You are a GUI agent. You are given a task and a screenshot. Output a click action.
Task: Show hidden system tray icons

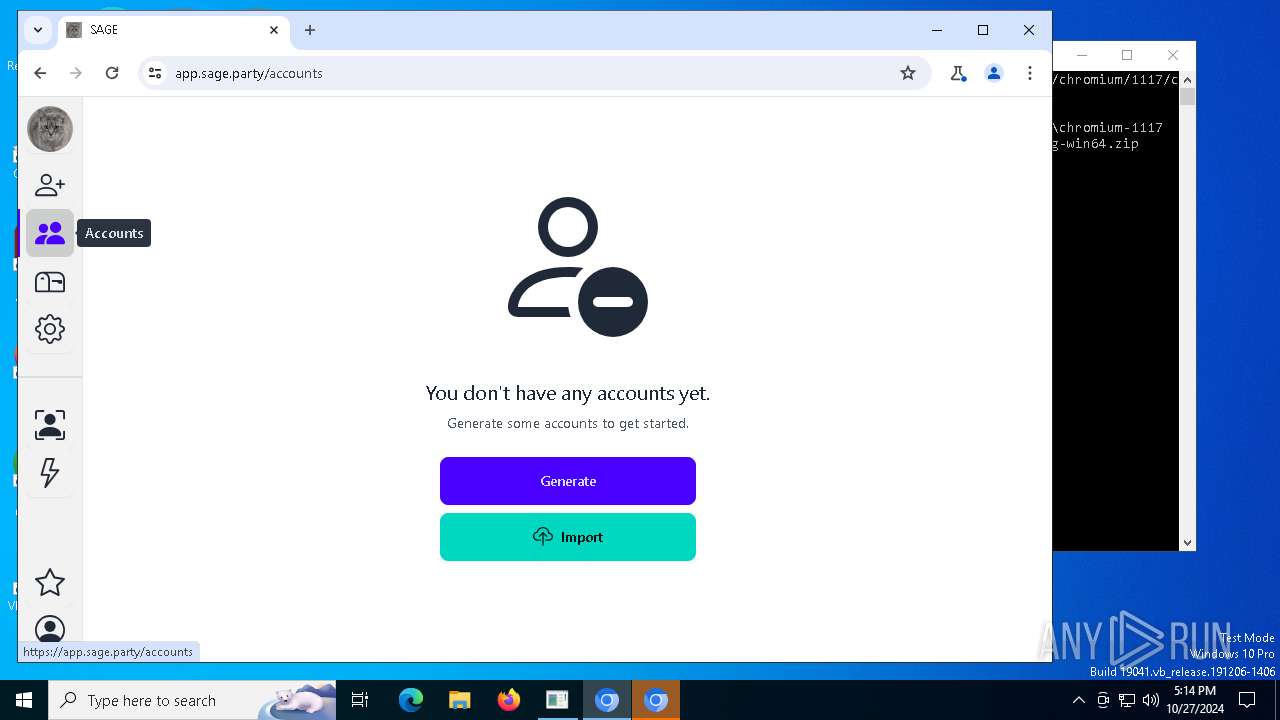[x=1078, y=700]
